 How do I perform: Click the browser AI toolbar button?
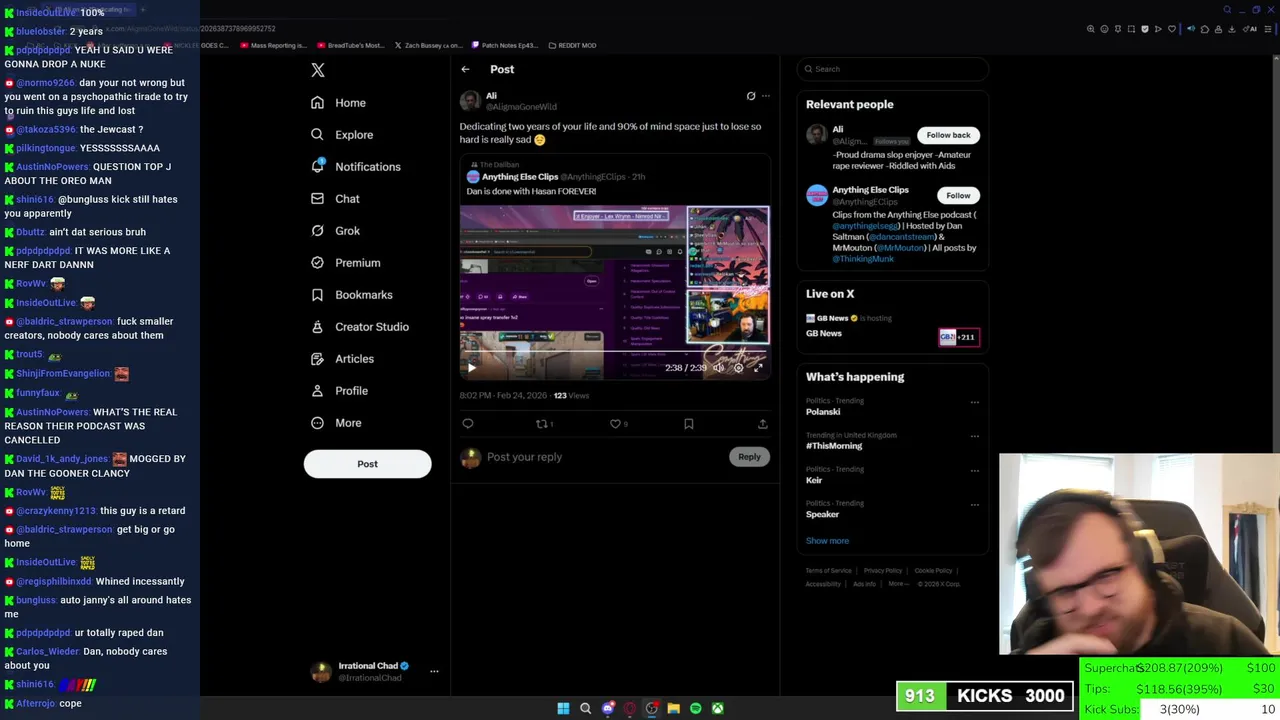(x=1250, y=29)
